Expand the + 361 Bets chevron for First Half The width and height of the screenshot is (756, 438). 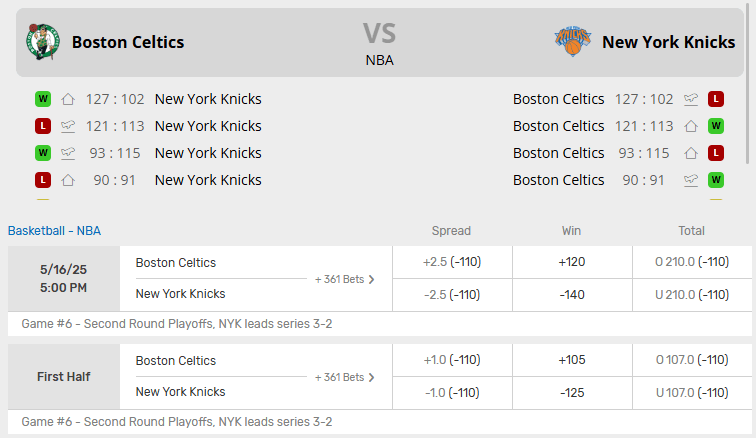(x=371, y=377)
